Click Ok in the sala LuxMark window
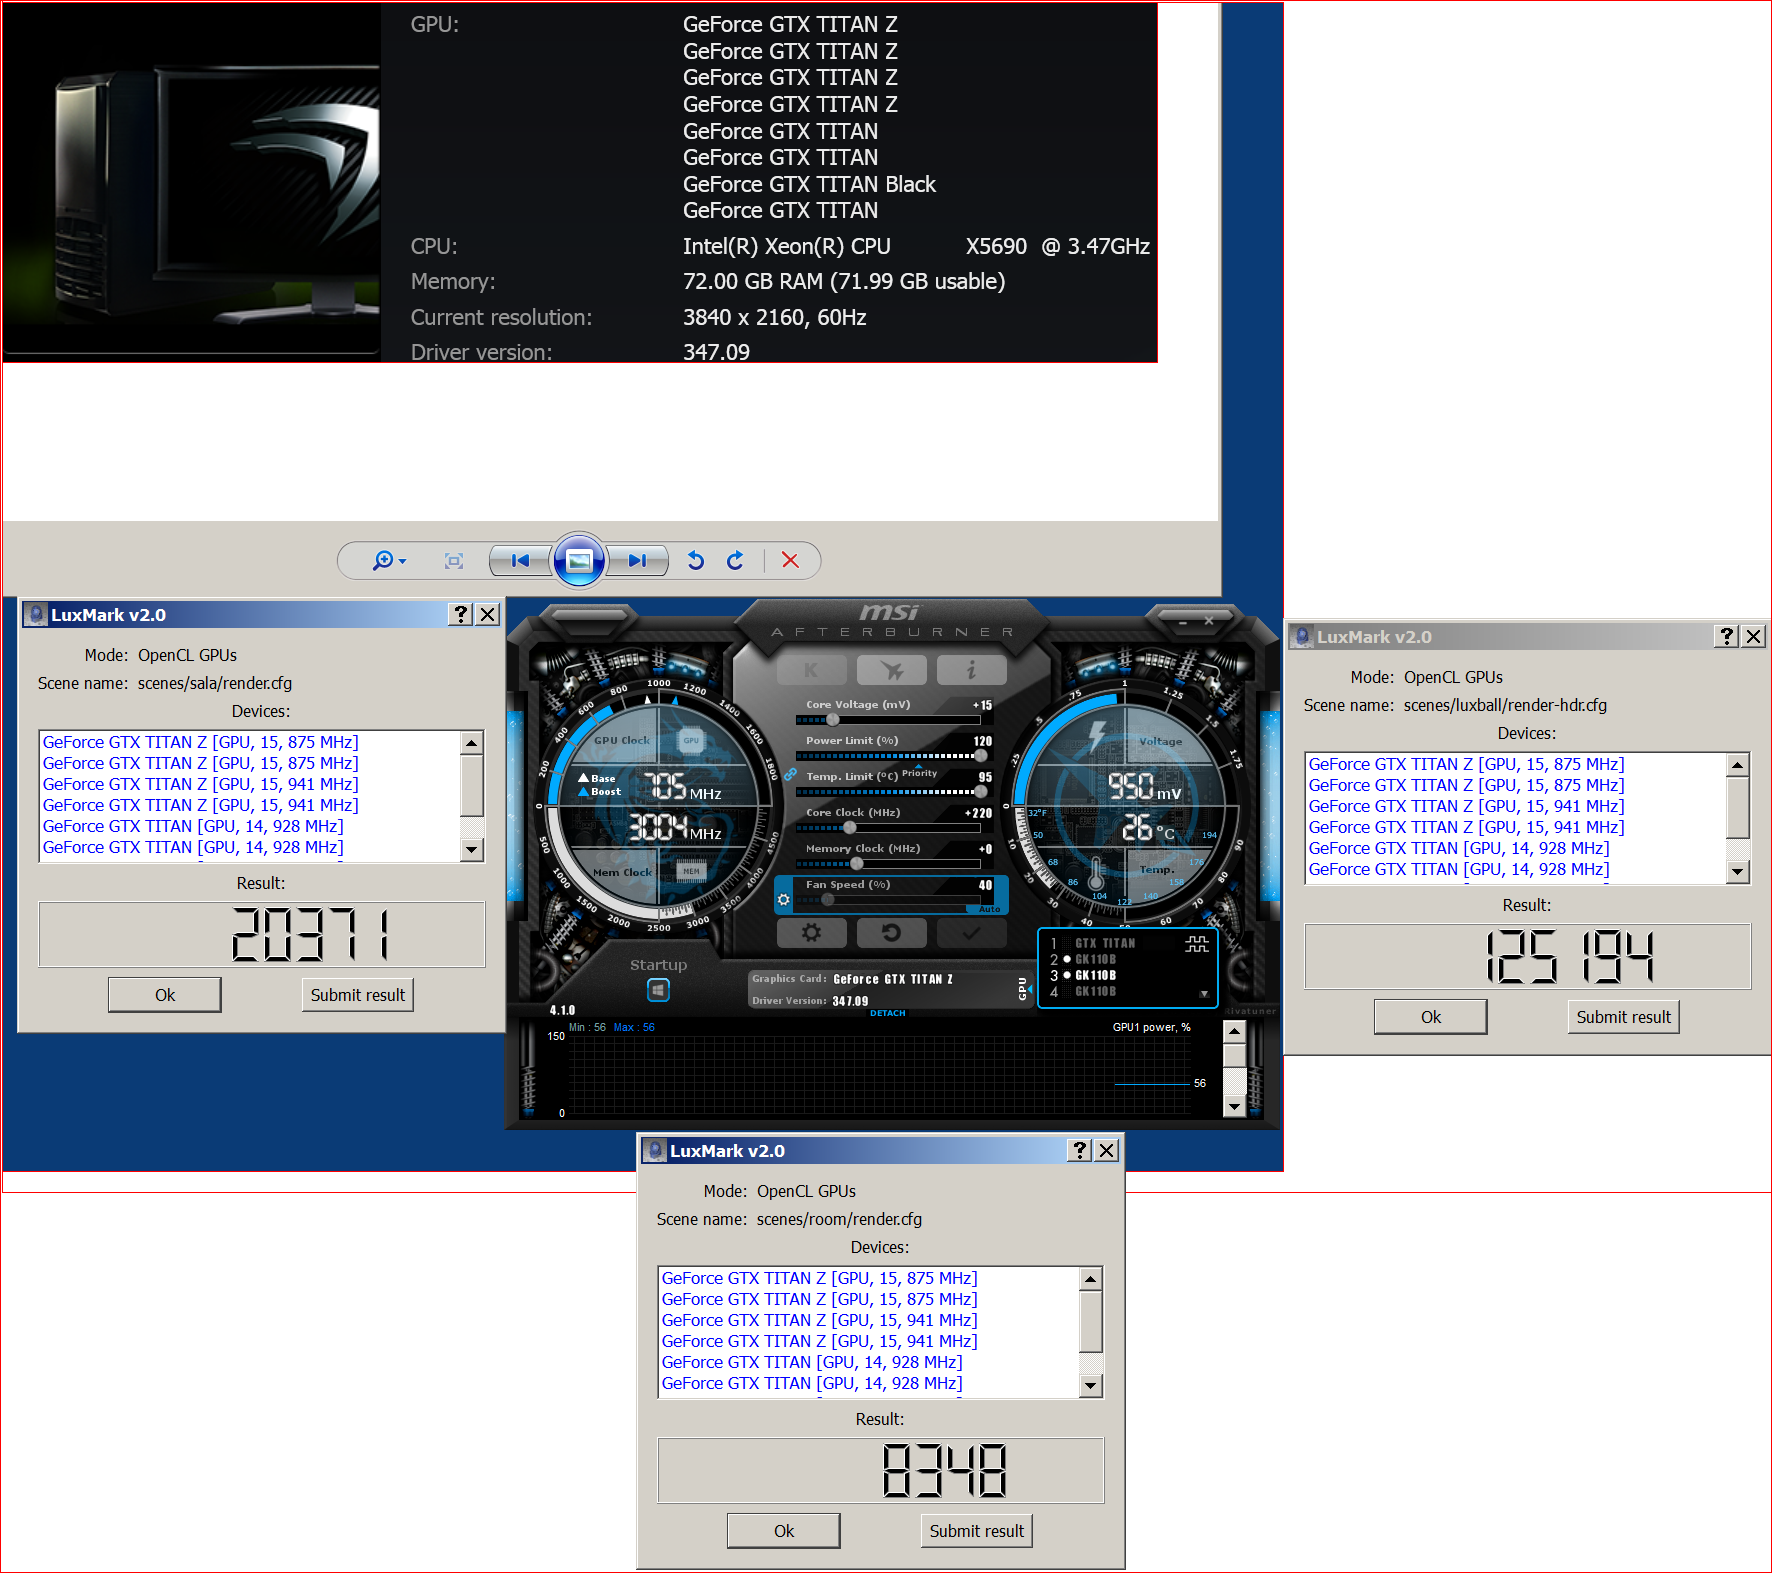The height and width of the screenshot is (1573, 1772). tap(165, 995)
